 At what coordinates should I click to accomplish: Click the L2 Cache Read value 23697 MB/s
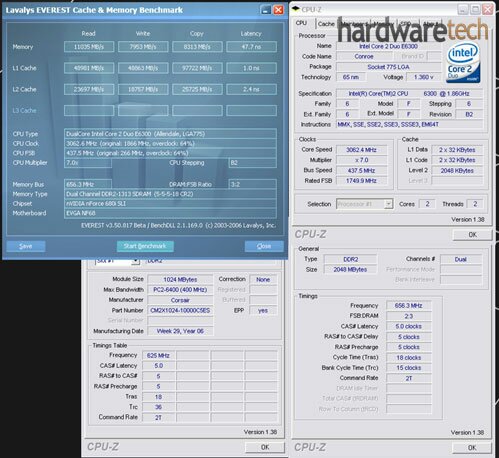89,89
